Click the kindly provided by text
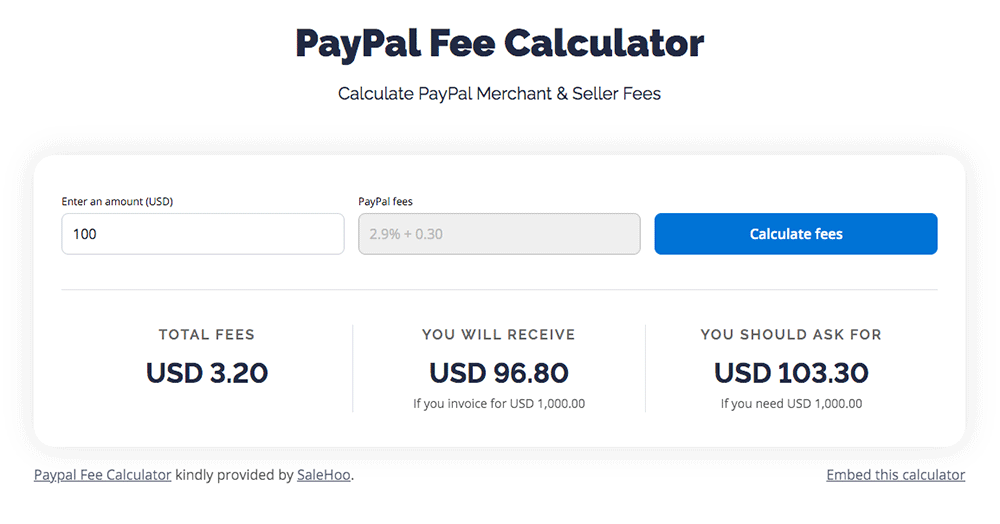 [x=234, y=475]
